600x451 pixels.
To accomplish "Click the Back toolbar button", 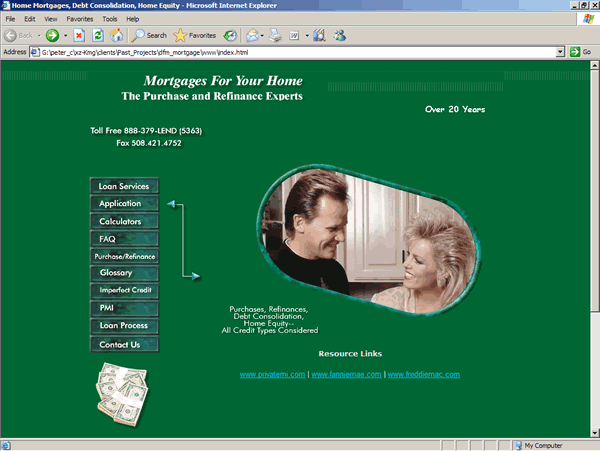I will point(18,36).
